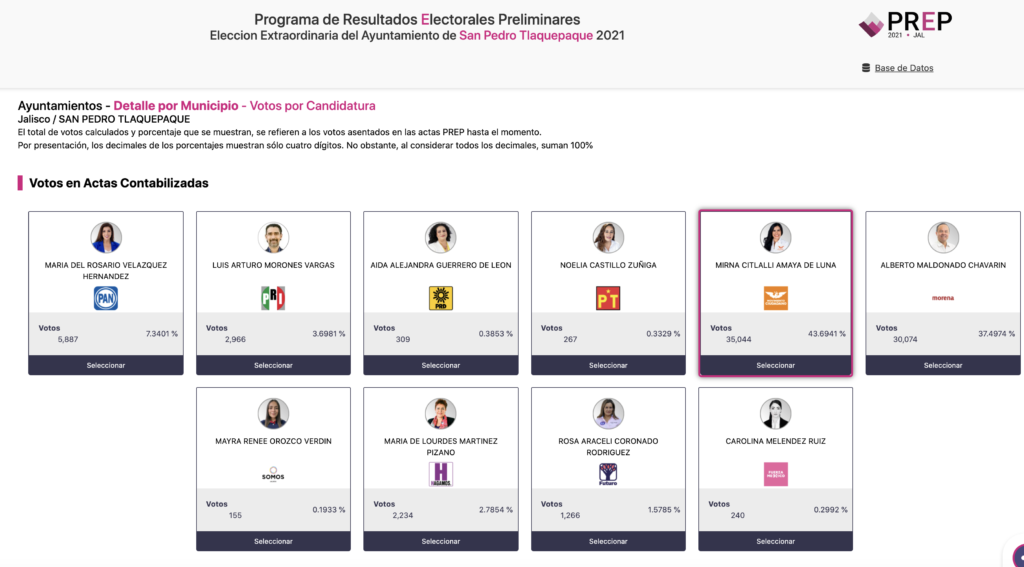The width and height of the screenshot is (1024, 567).
Task: Click the Hagamos party logo icon
Action: point(441,474)
